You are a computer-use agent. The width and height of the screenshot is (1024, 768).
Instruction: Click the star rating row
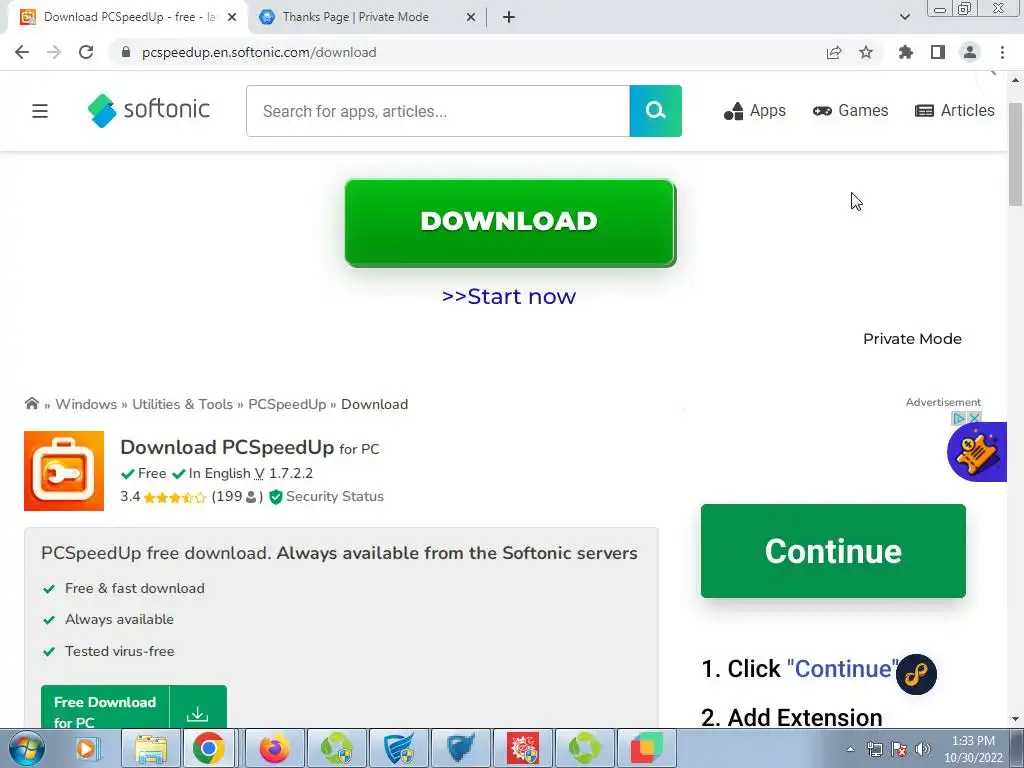click(x=175, y=497)
